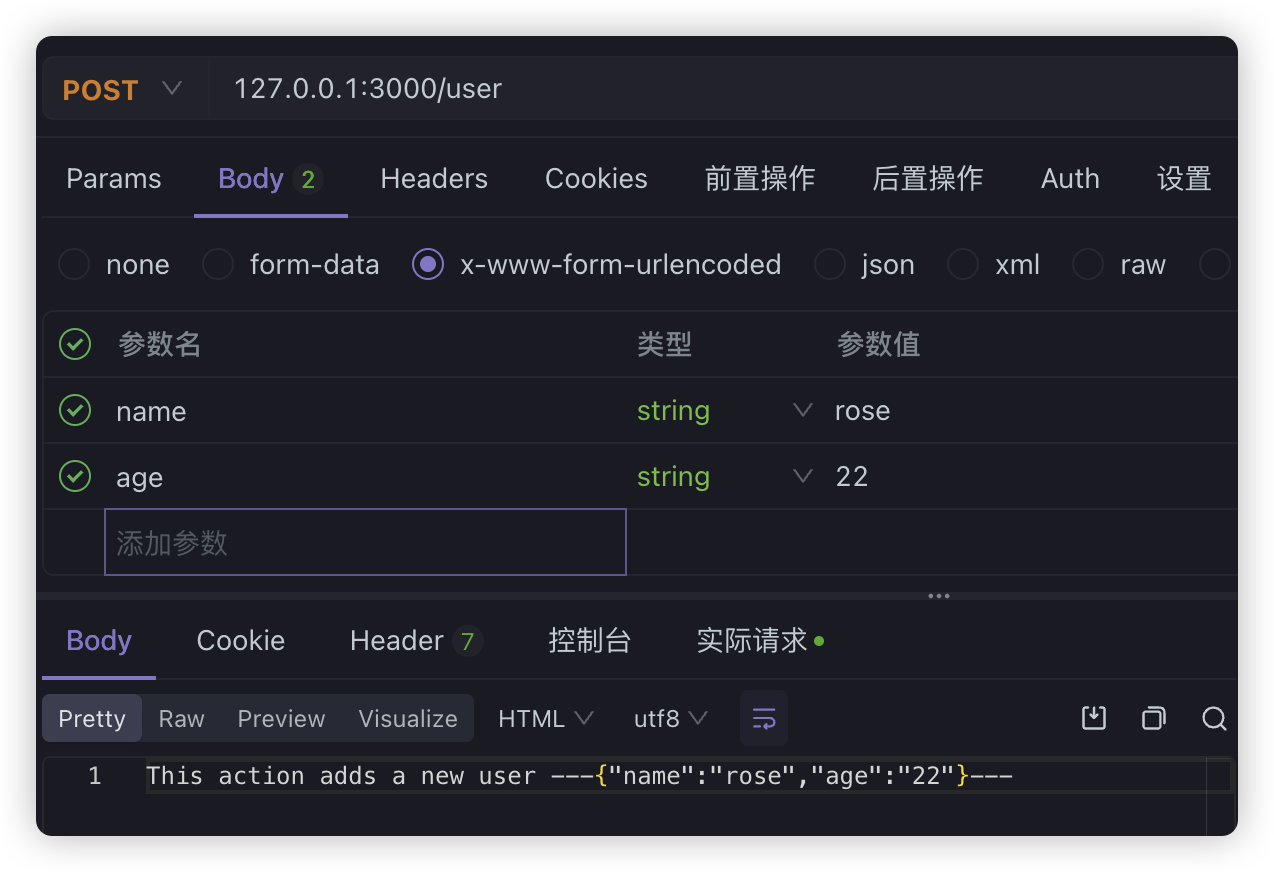This screenshot has width=1274, height=872.
Task: Open response search with magnifier icon
Action: 1214,718
